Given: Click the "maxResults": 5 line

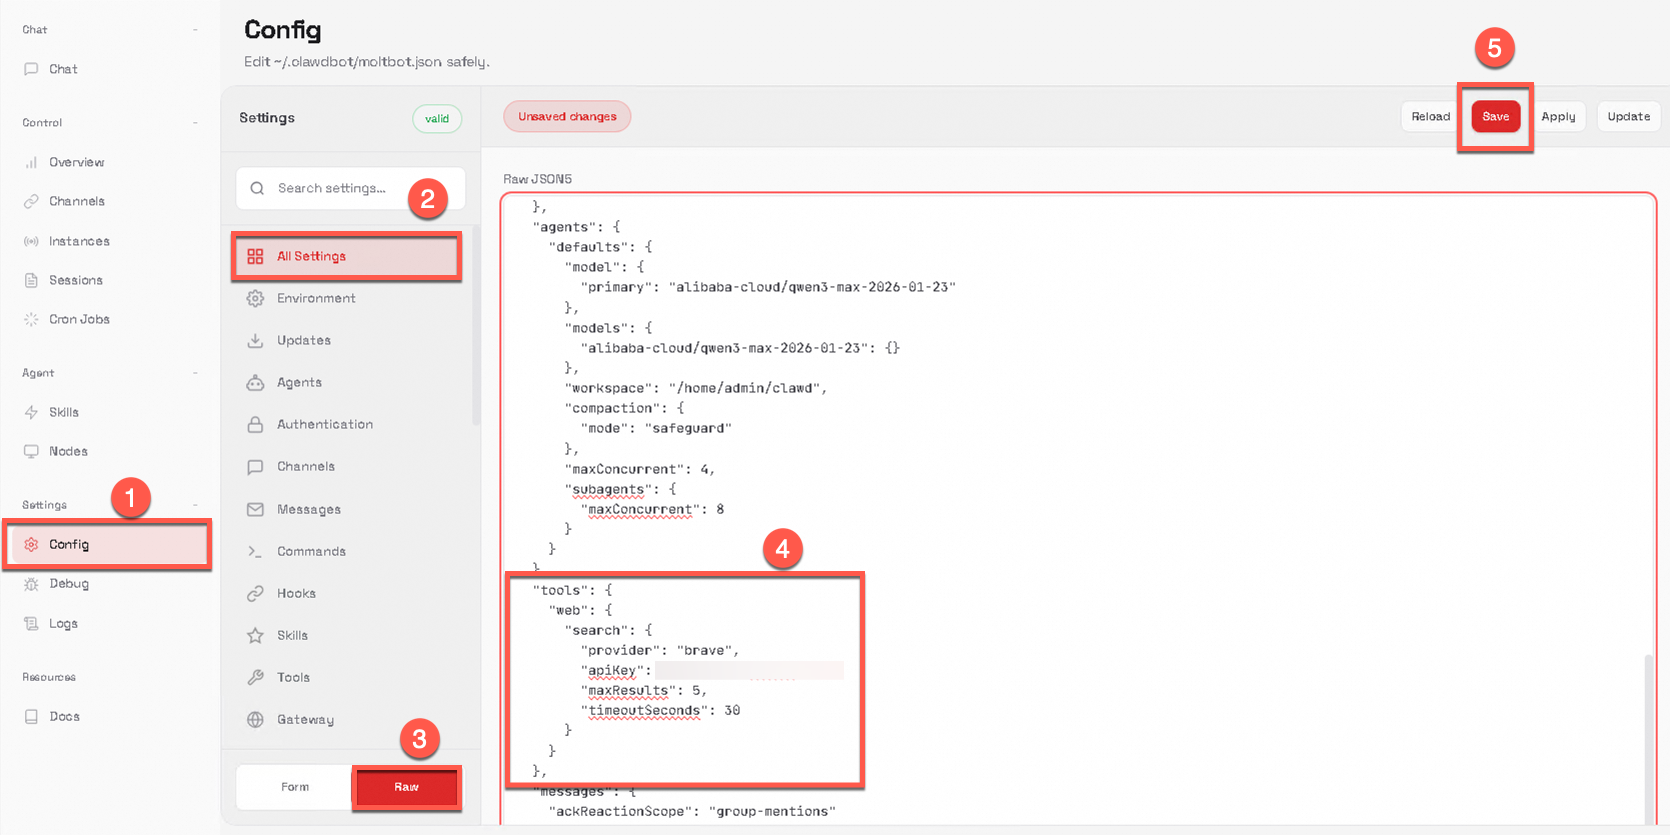Looking at the screenshot, I should click(x=644, y=690).
